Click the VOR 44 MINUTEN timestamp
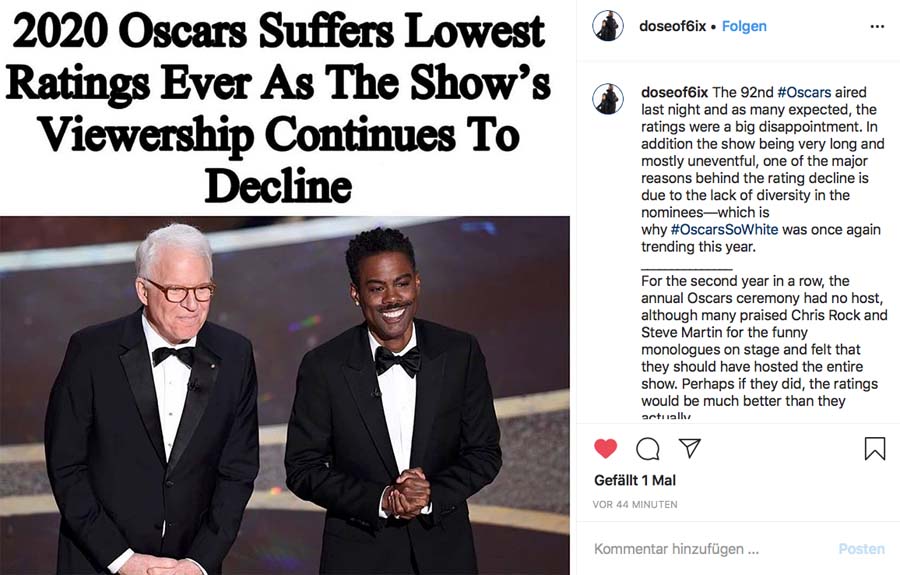Viewport: 900px width, 575px height. point(635,504)
